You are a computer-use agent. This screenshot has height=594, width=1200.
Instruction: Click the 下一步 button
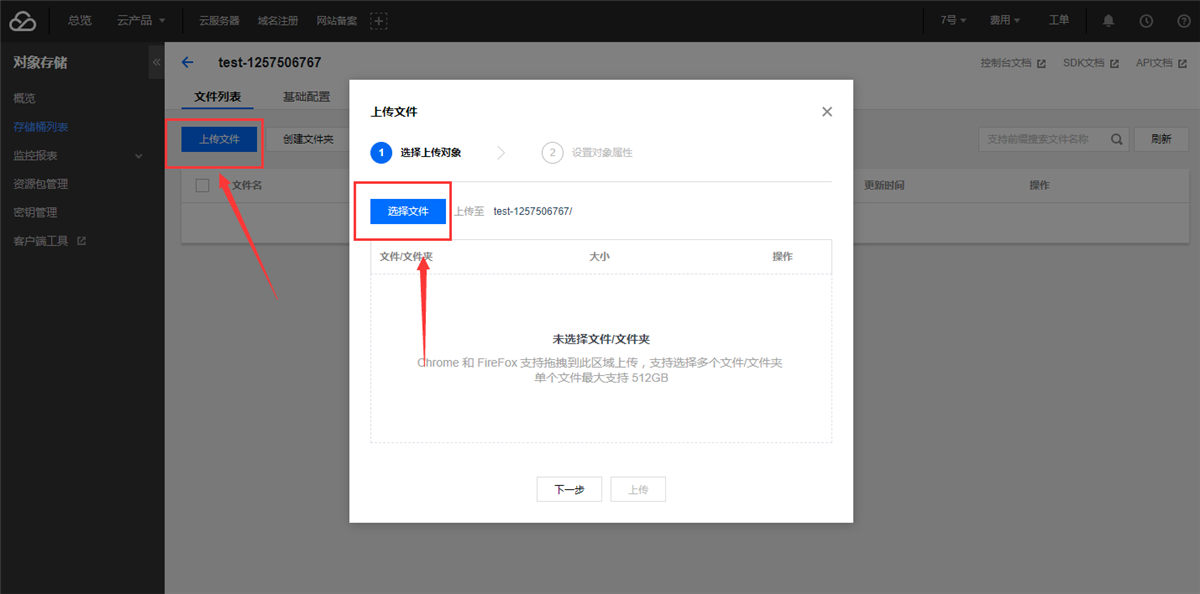pos(569,489)
